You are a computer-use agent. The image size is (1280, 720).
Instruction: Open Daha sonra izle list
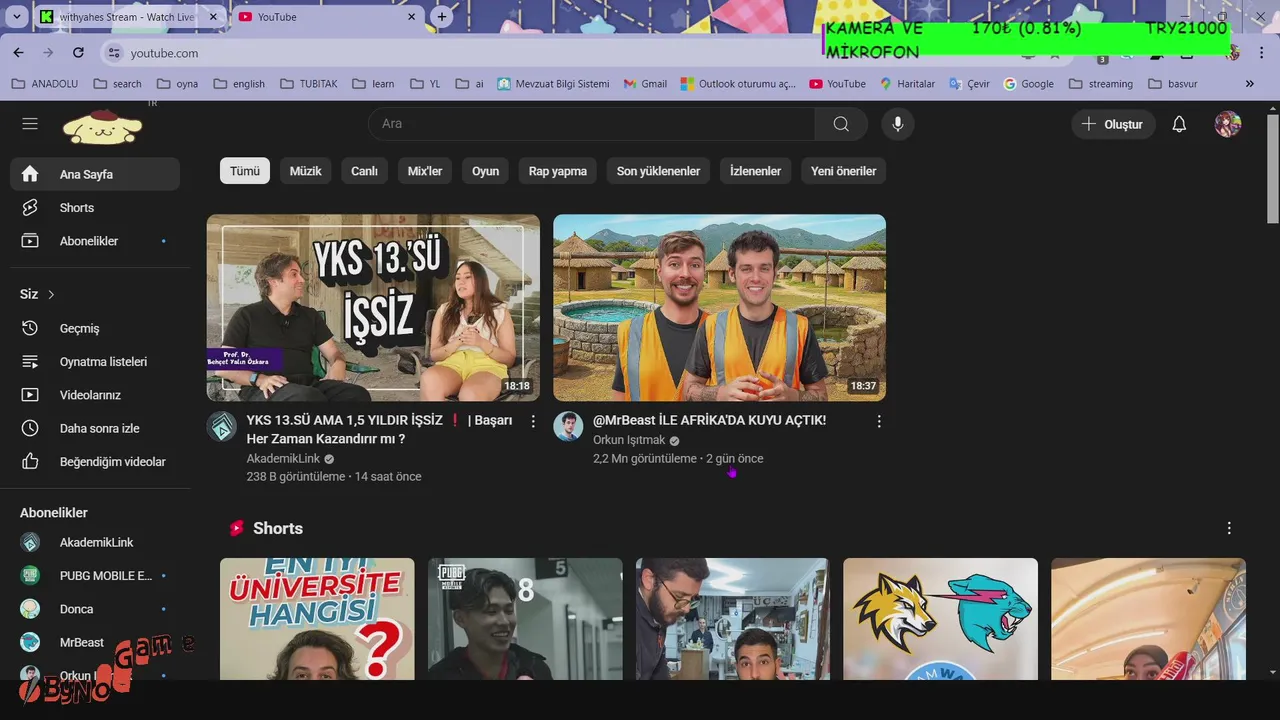pyautogui.click(x=95, y=428)
